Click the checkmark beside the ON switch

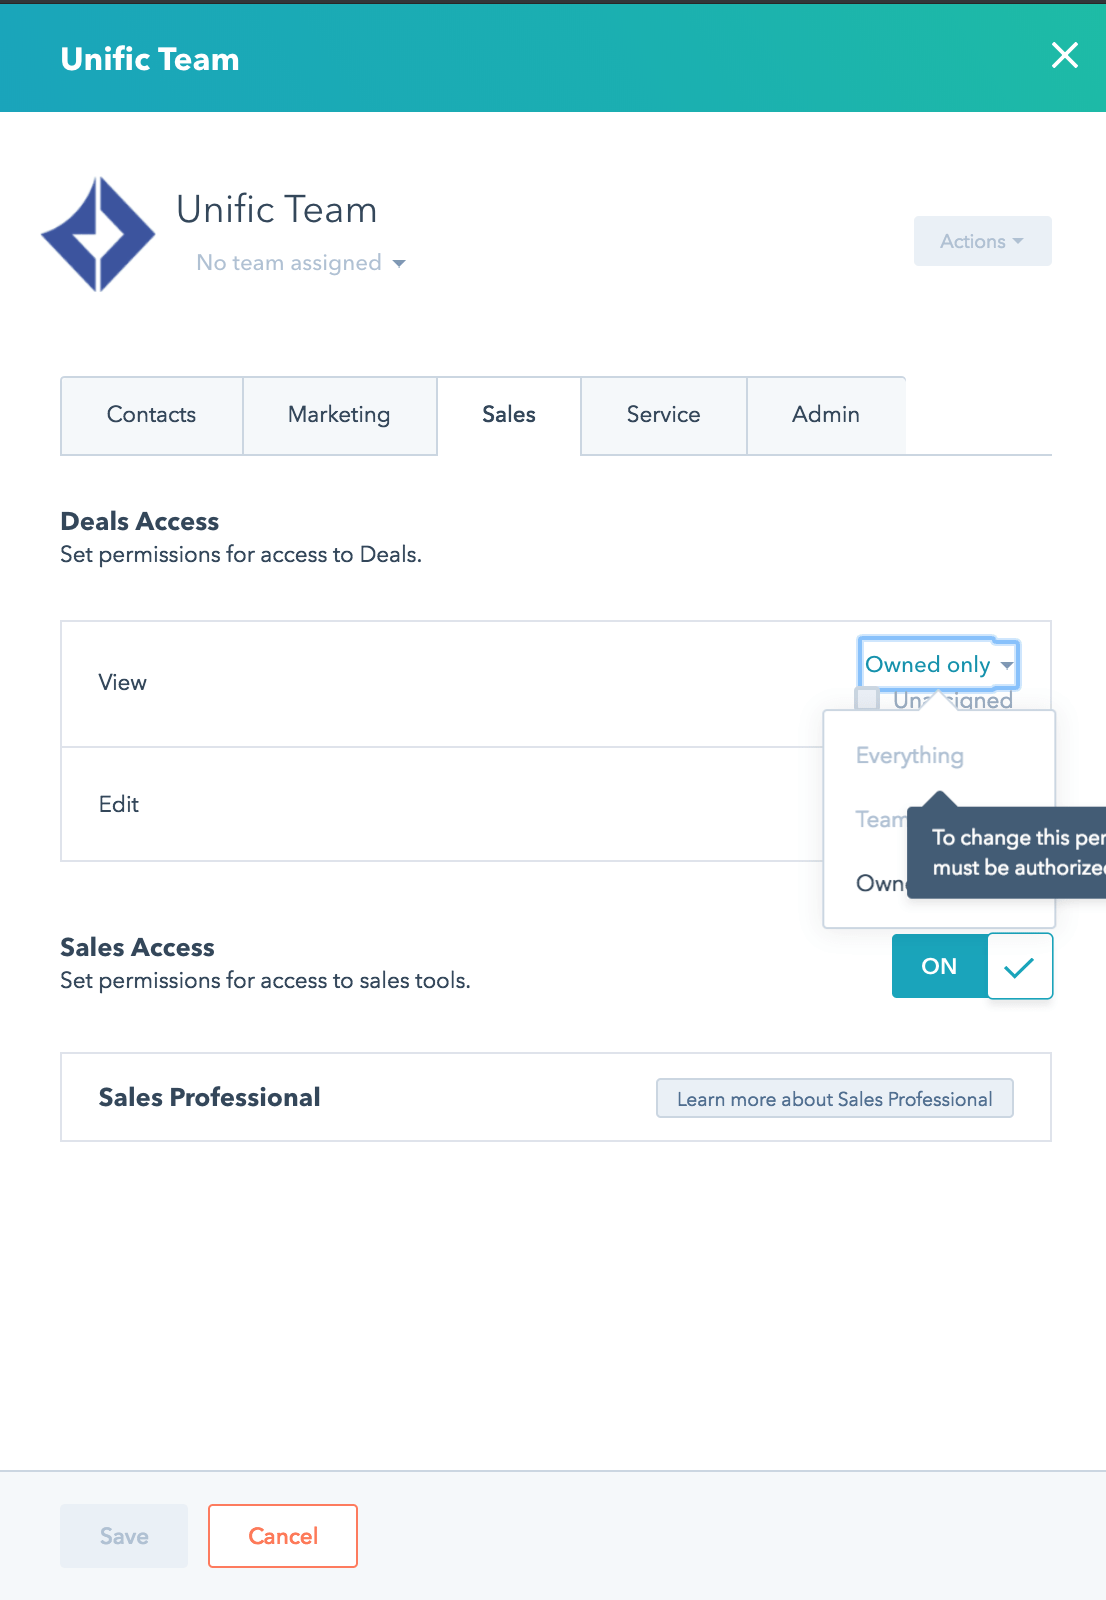click(x=1021, y=966)
